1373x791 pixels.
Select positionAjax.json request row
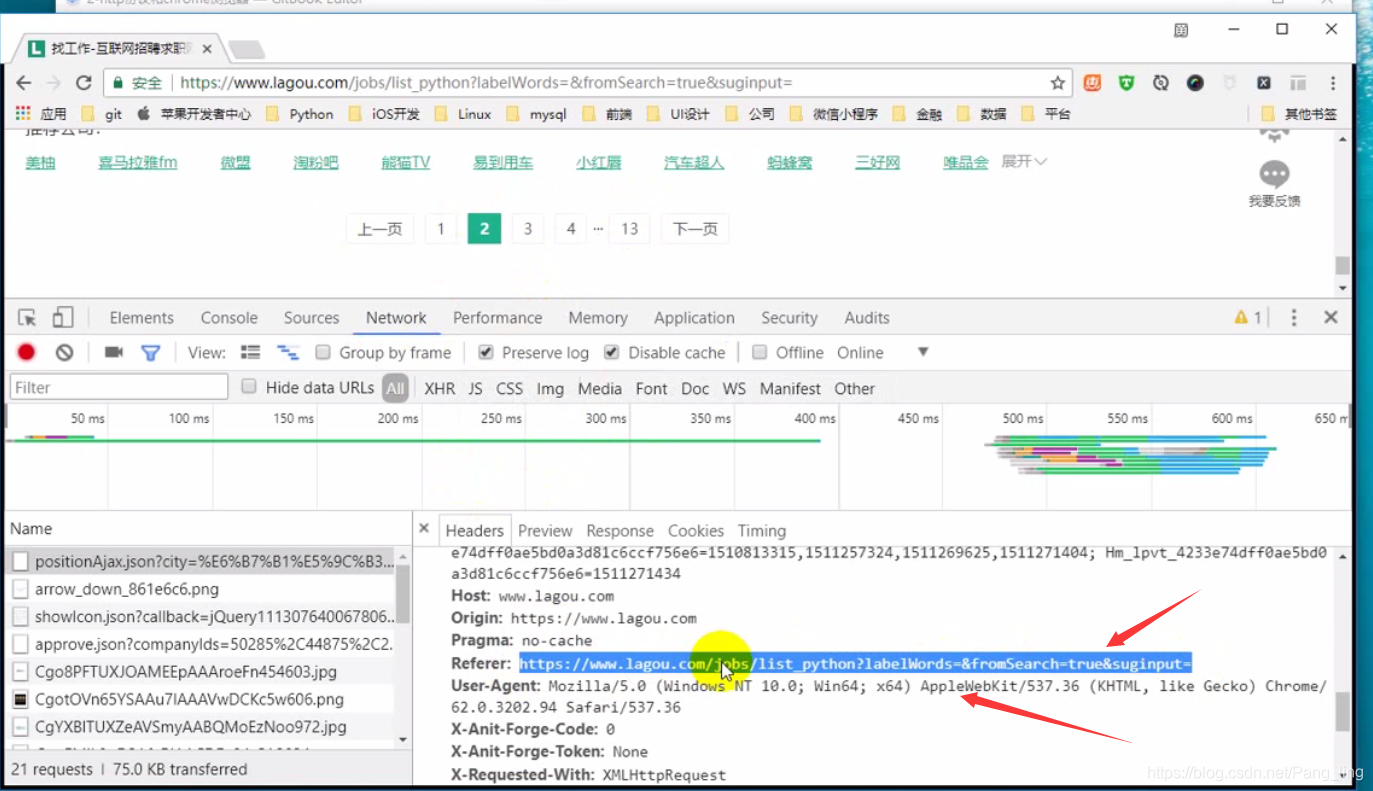203,561
